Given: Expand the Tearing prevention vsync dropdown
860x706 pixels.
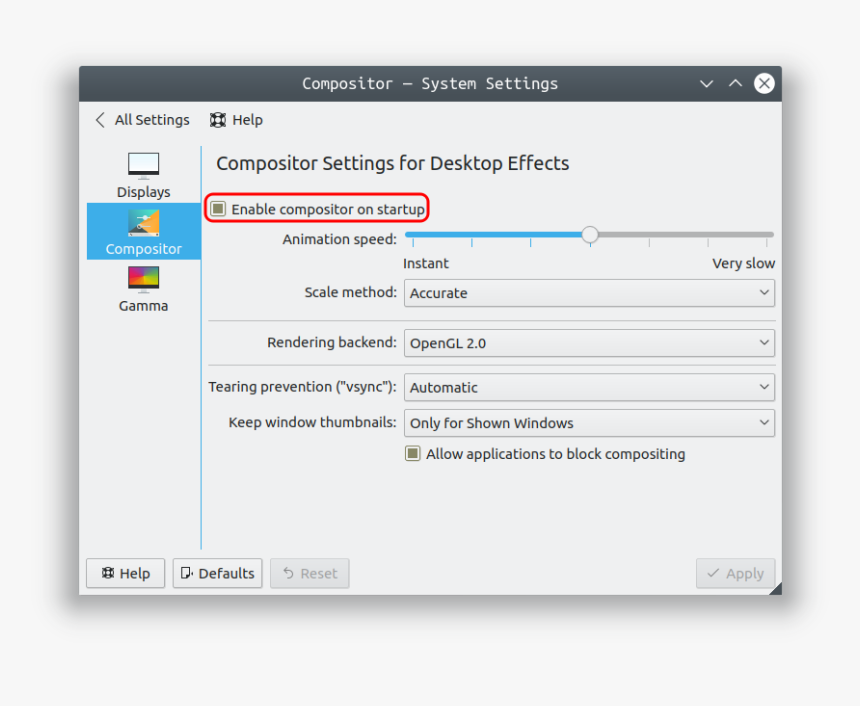Looking at the screenshot, I should (588, 387).
